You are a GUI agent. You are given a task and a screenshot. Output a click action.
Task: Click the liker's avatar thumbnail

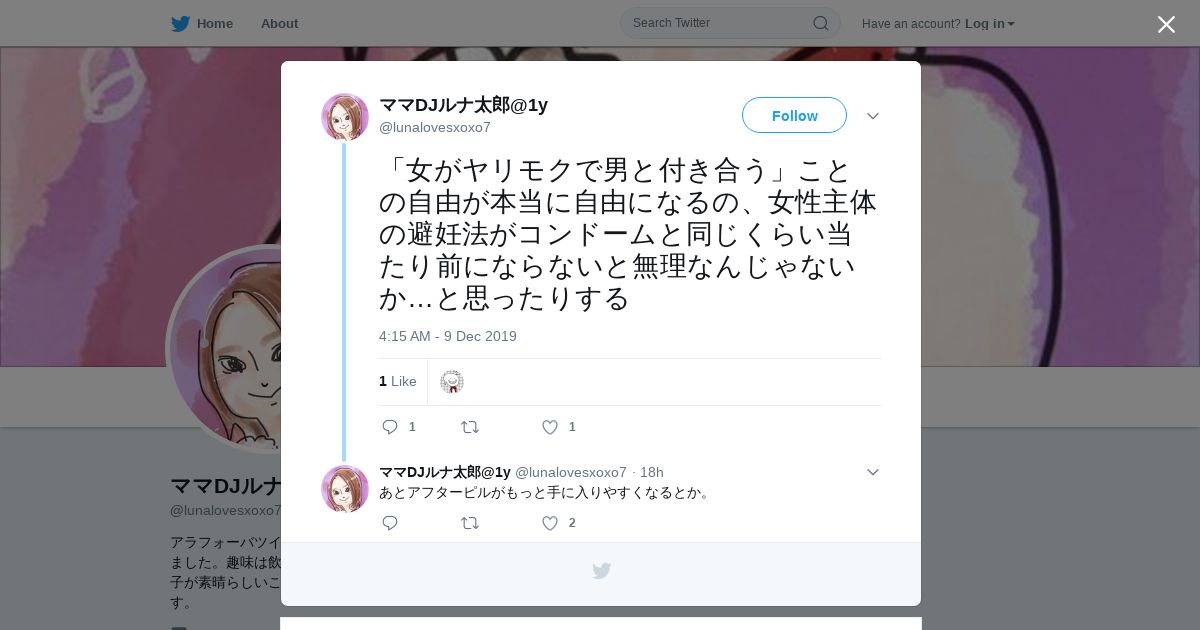[452, 381]
